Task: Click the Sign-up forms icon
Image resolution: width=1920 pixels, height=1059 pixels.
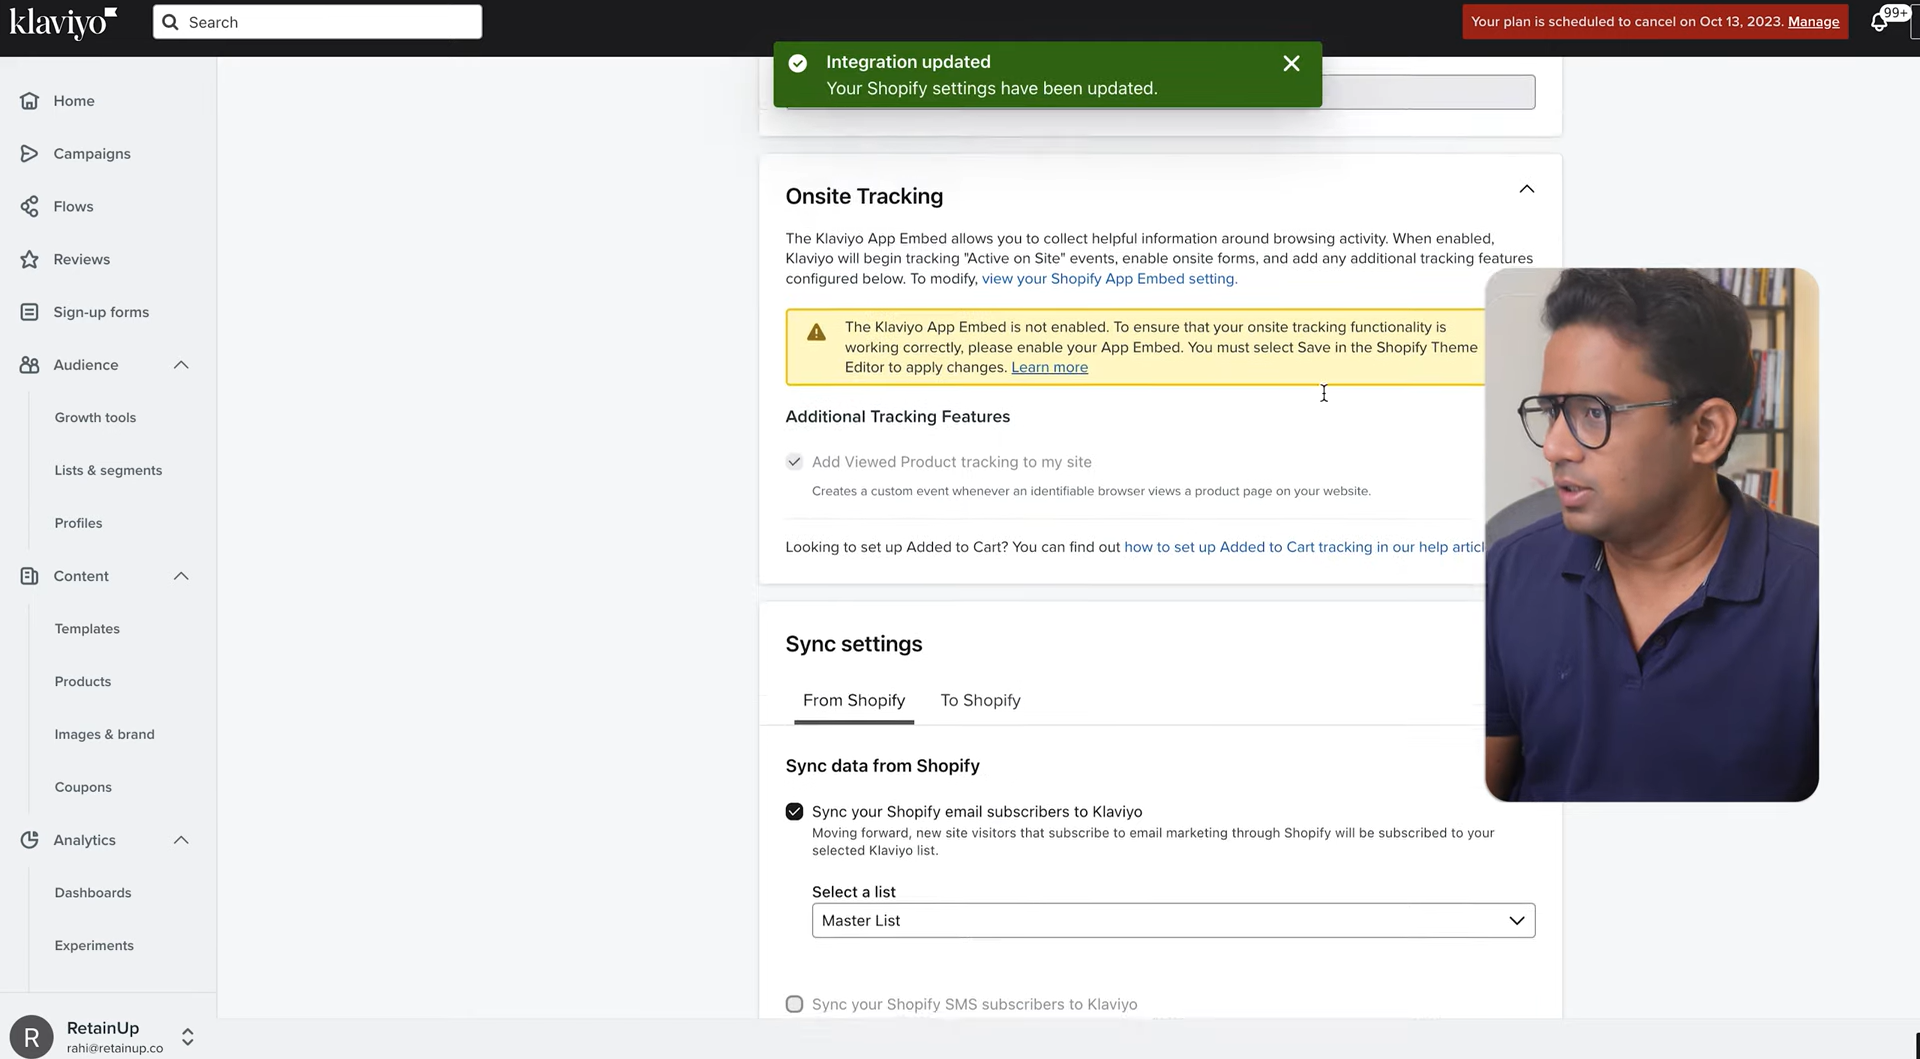Action: (30, 312)
